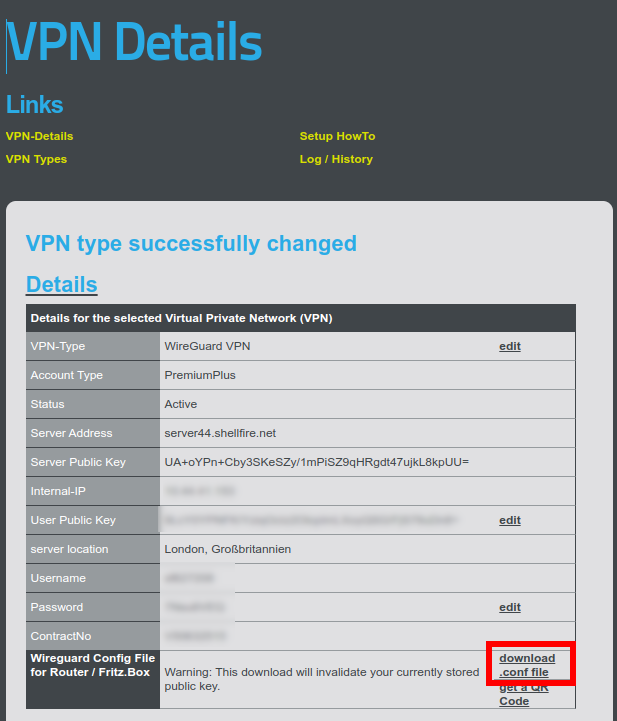Click the London, Großbritannien location value
Image resolution: width=617 pixels, height=721 pixels.
click(x=228, y=549)
